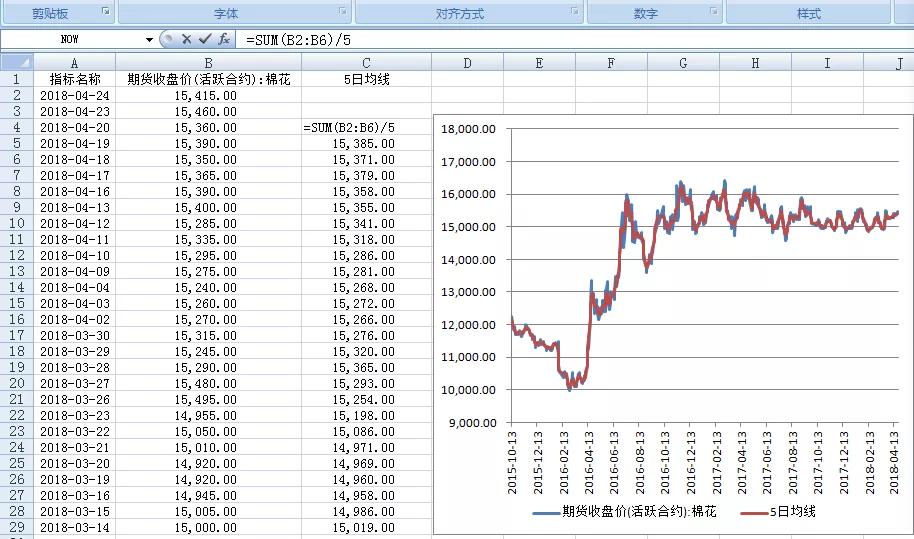The image size is (914, 539).
Task: Select row 15 header
Action: pos(17,303)
